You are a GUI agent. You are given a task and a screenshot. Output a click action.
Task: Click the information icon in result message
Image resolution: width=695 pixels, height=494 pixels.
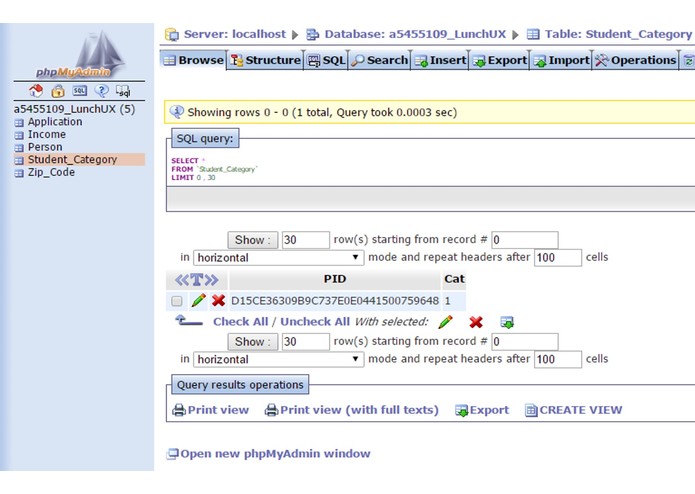coord(176,112)
